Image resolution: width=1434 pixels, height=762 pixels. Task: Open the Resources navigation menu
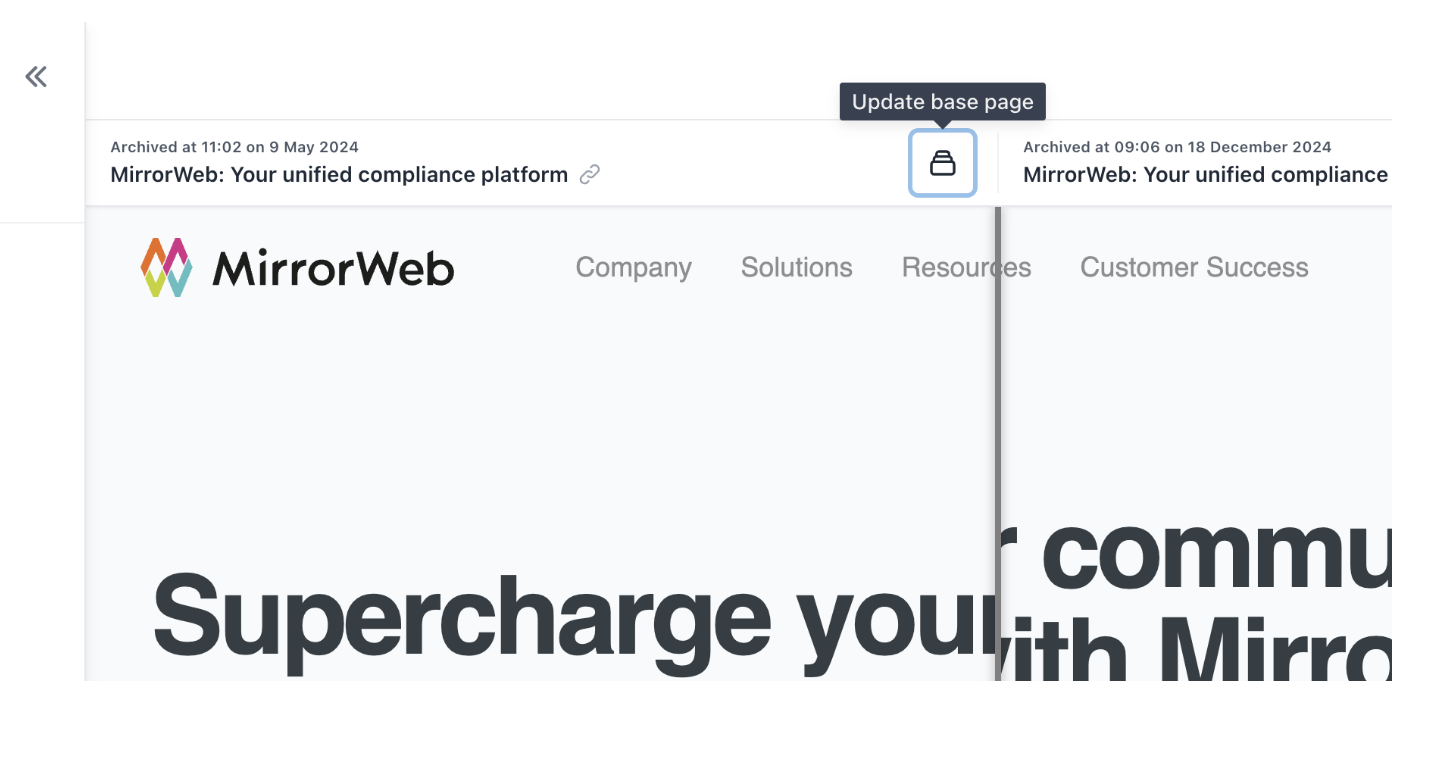pyautogui.click(x=966, y=267)
